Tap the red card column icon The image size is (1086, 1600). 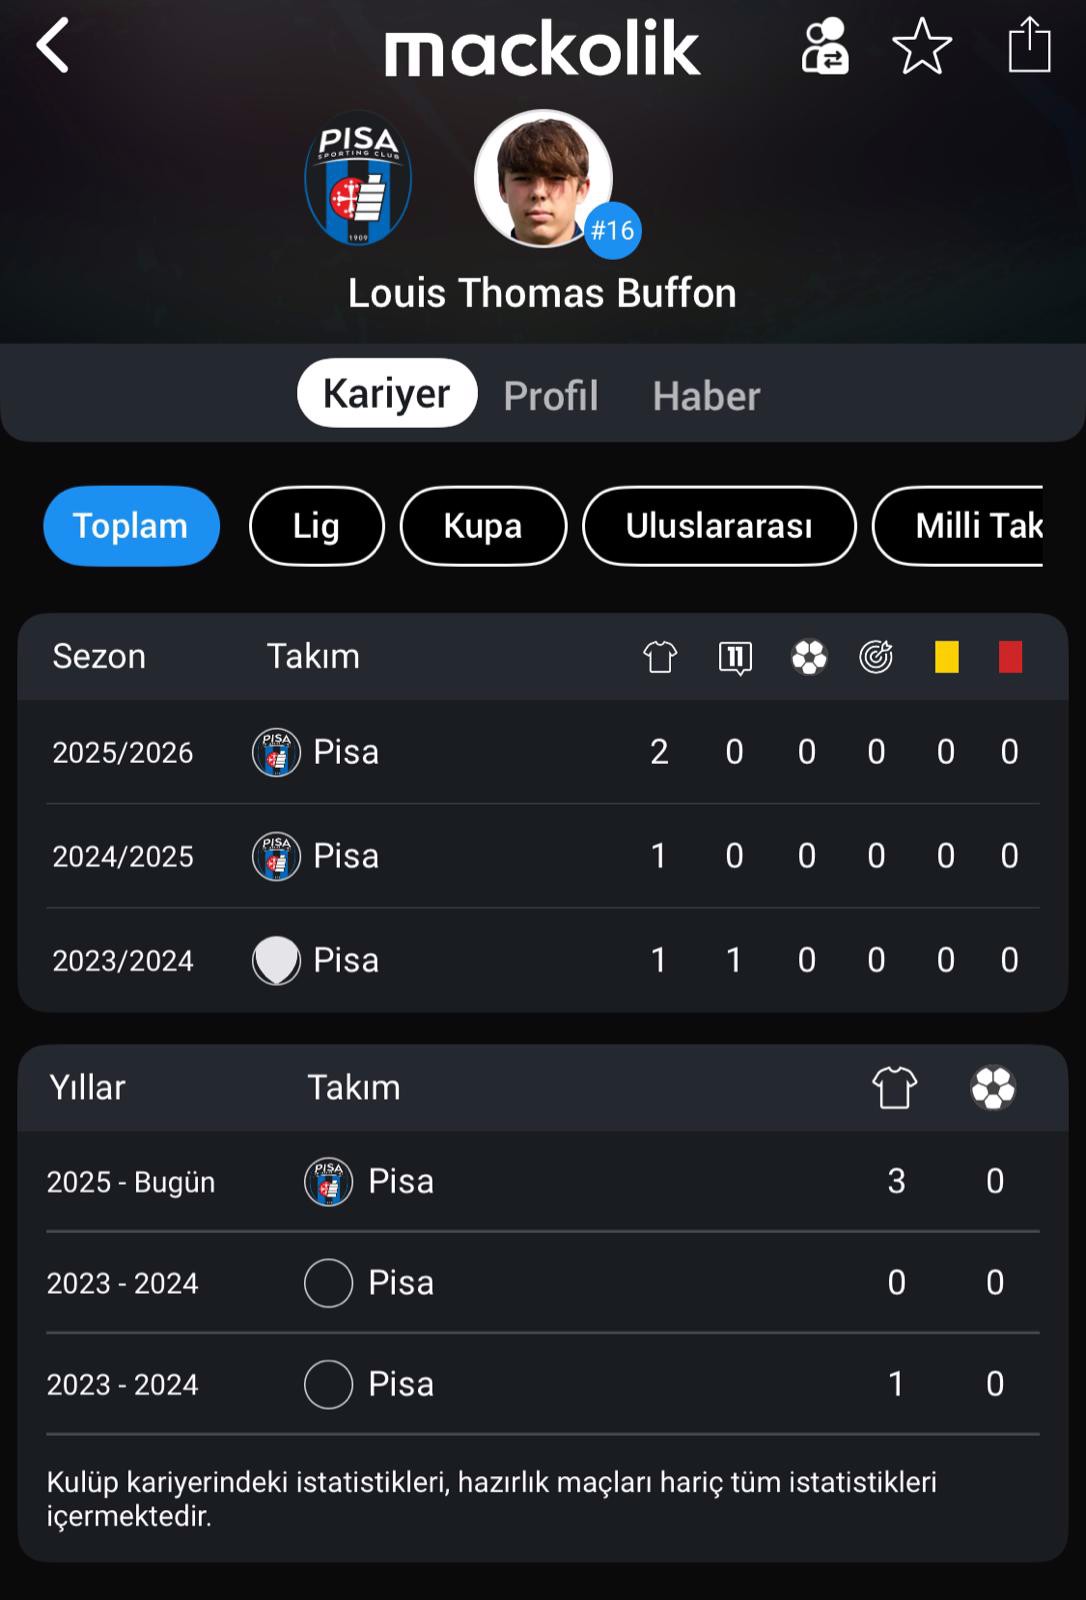(1010, 657)
